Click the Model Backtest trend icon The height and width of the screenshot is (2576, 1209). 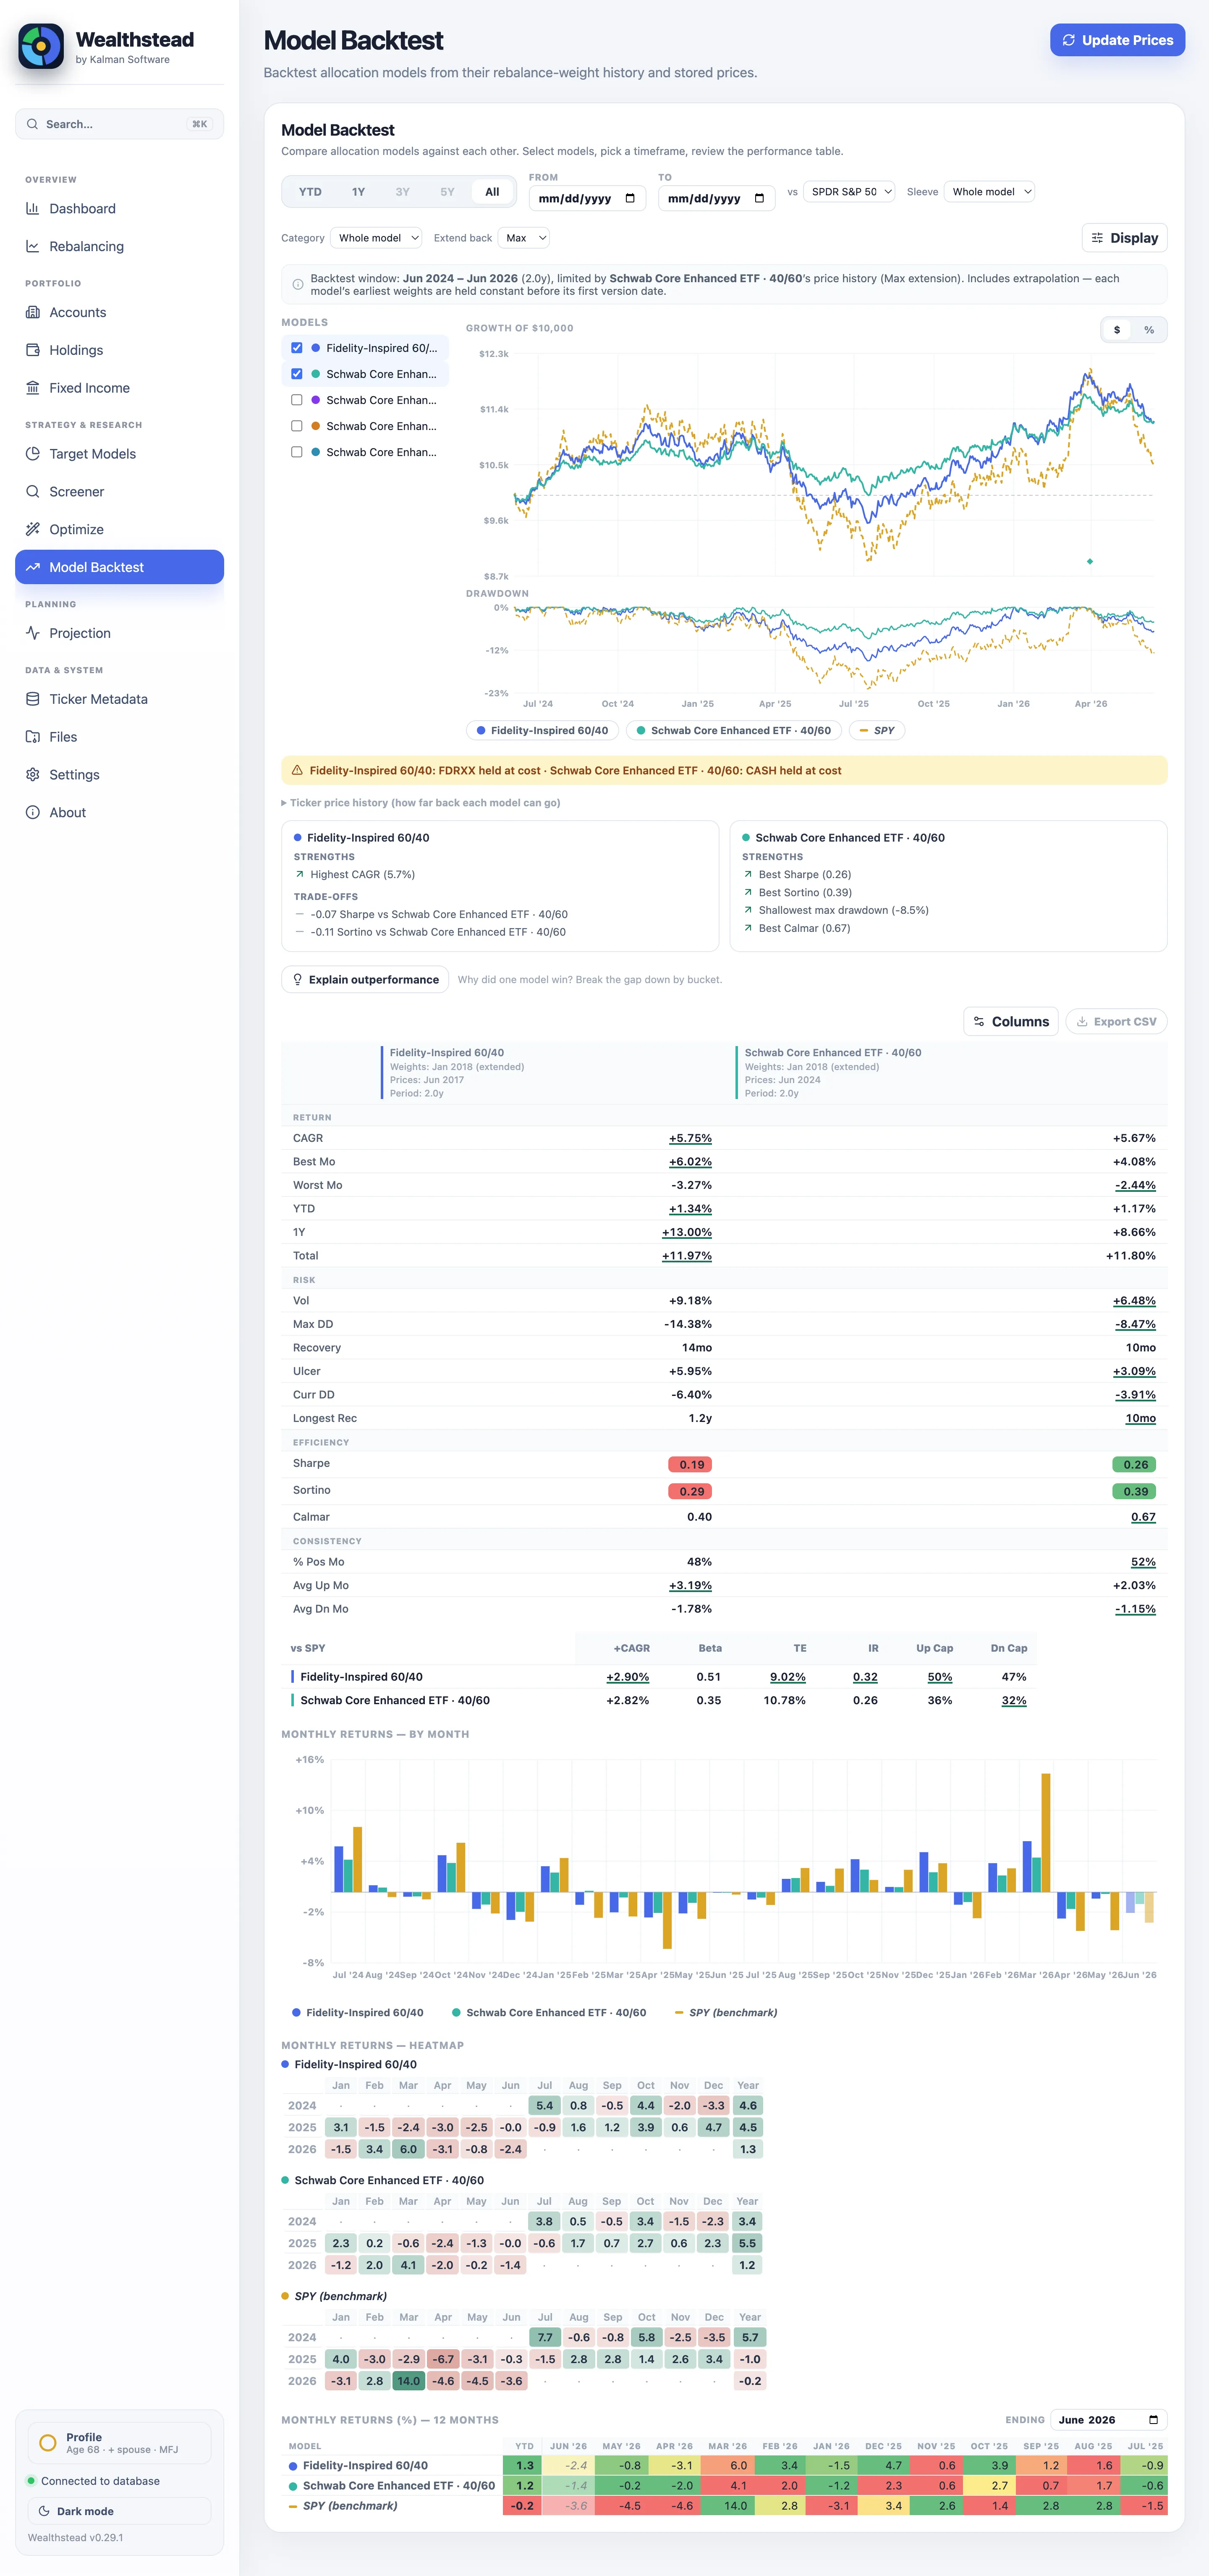pyautogui.click(x=33, y=567)
